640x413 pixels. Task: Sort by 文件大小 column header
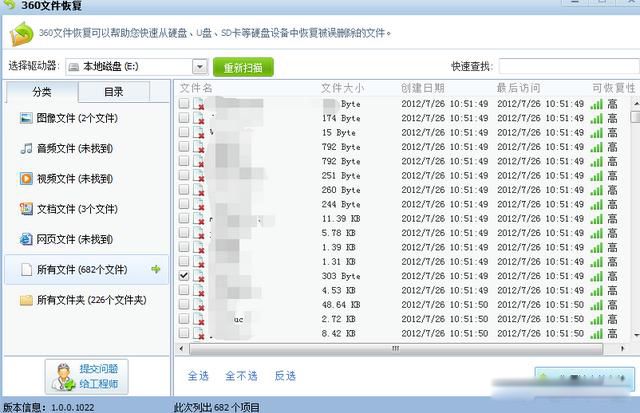click(x=342, y=88)
